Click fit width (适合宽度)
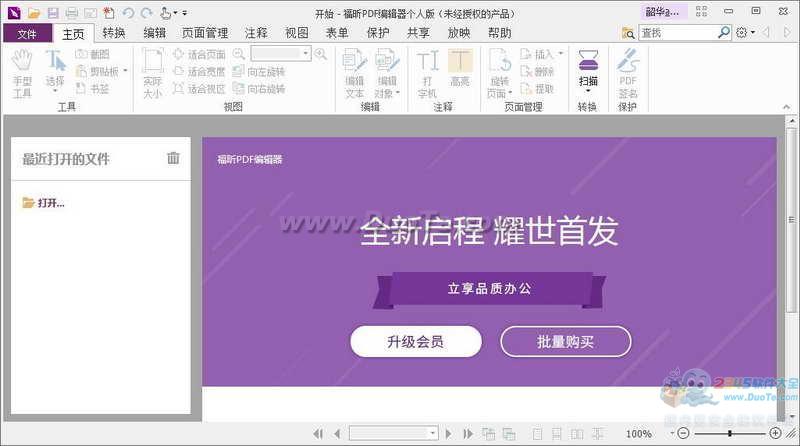800x446 pixels. [x=199, y=71]
